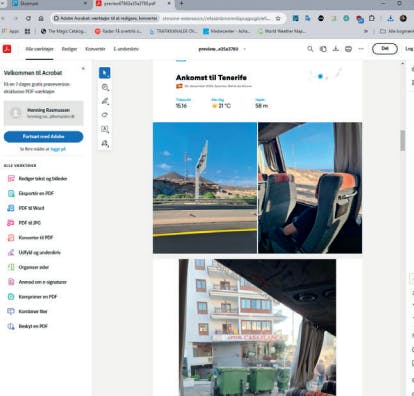Click the bus seats interior photo

pos(310,188)
